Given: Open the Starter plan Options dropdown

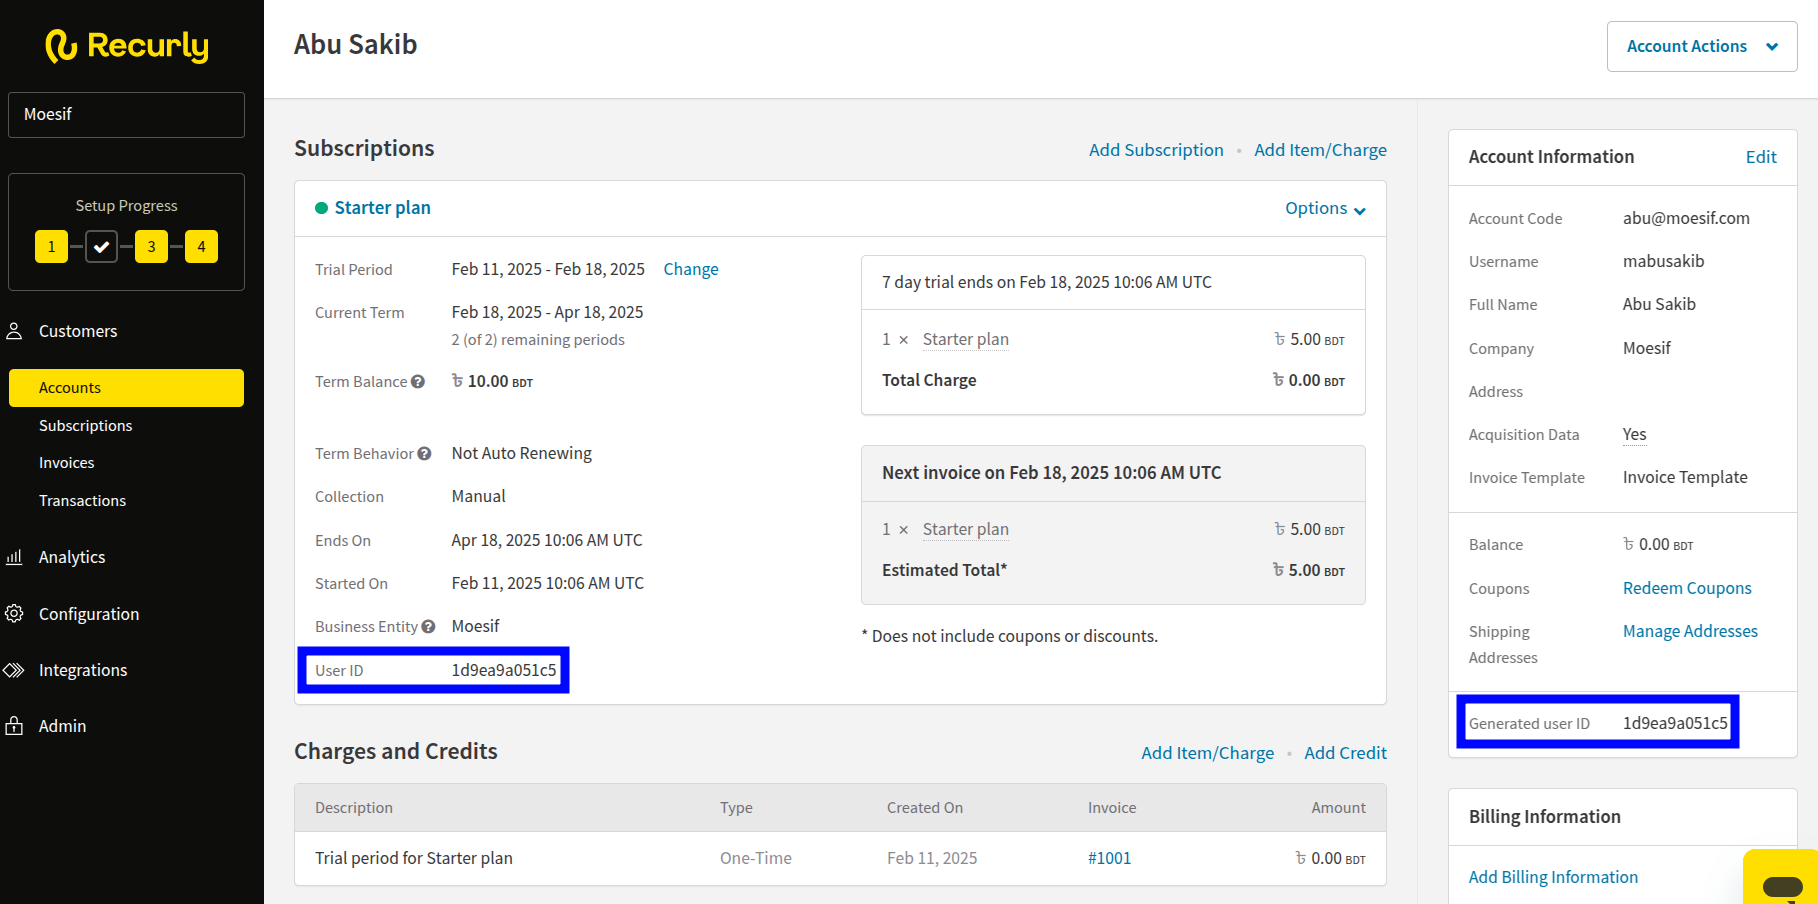Looking at the screenshot, I should (x=1324, y=208).
